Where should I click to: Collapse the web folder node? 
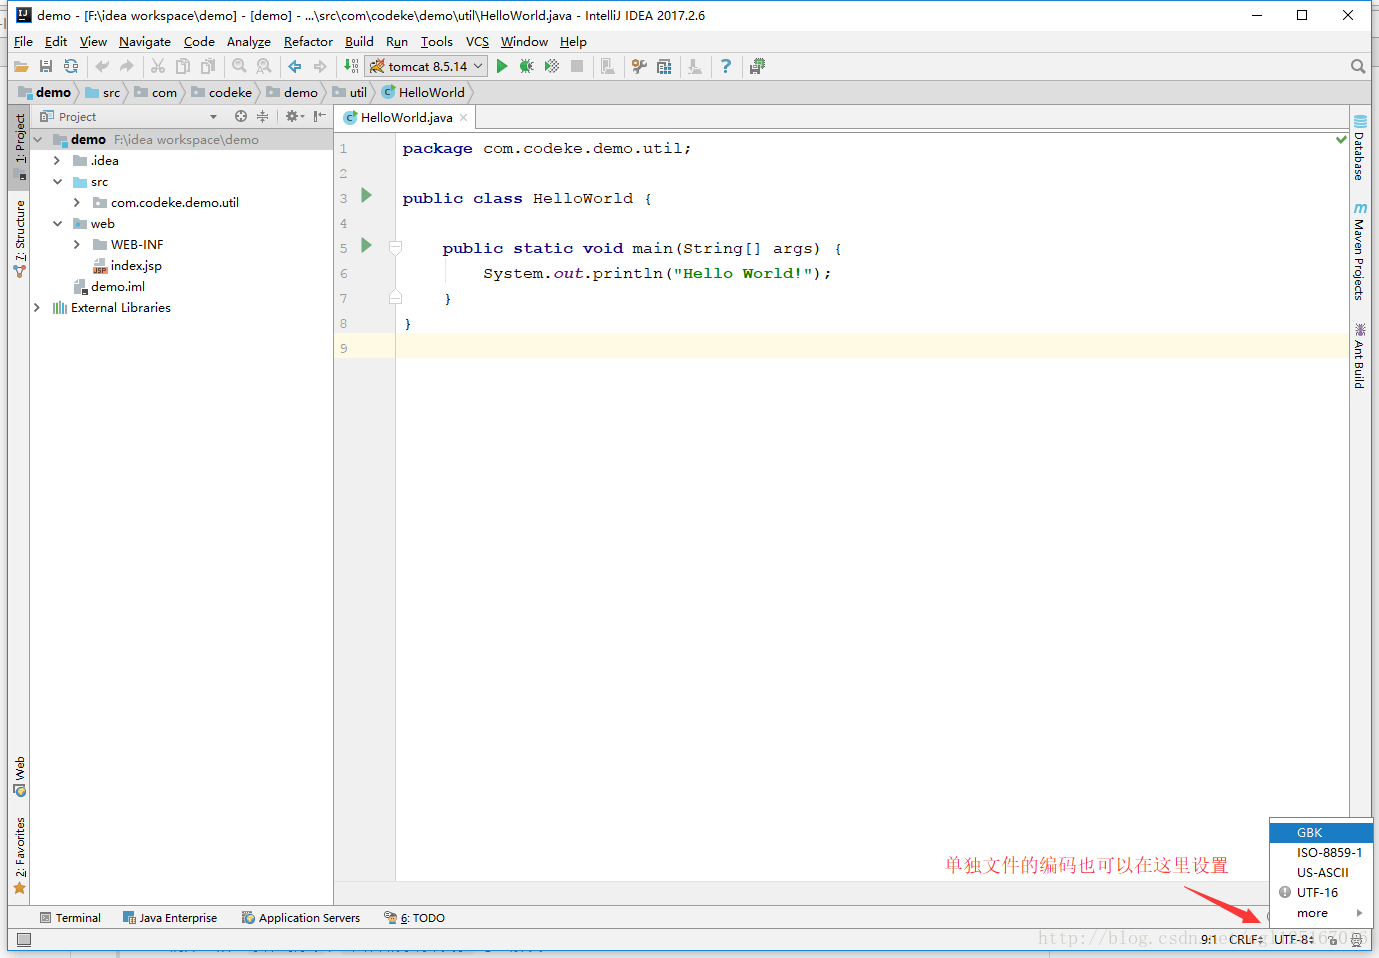[x=57, y=223]
